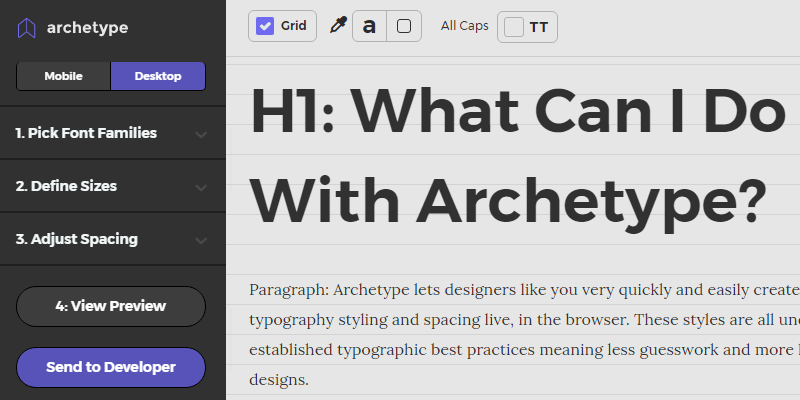The width and height of the screenshot is (800, 400).
Task: Open the 2. Define Sizes section
Action: [66, 186]
